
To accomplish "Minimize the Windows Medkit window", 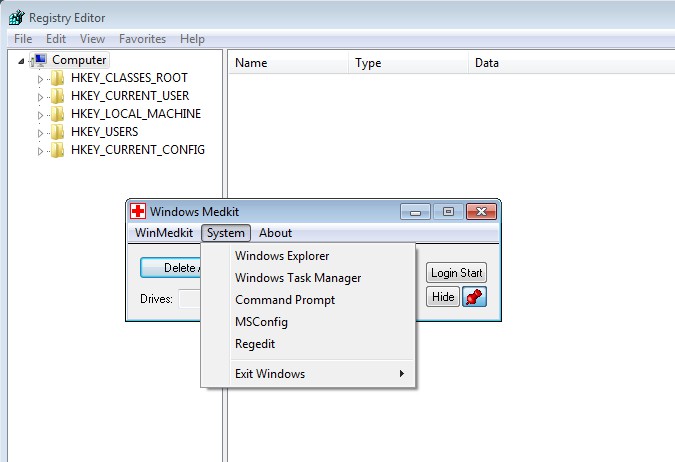I will click(415, 211).
